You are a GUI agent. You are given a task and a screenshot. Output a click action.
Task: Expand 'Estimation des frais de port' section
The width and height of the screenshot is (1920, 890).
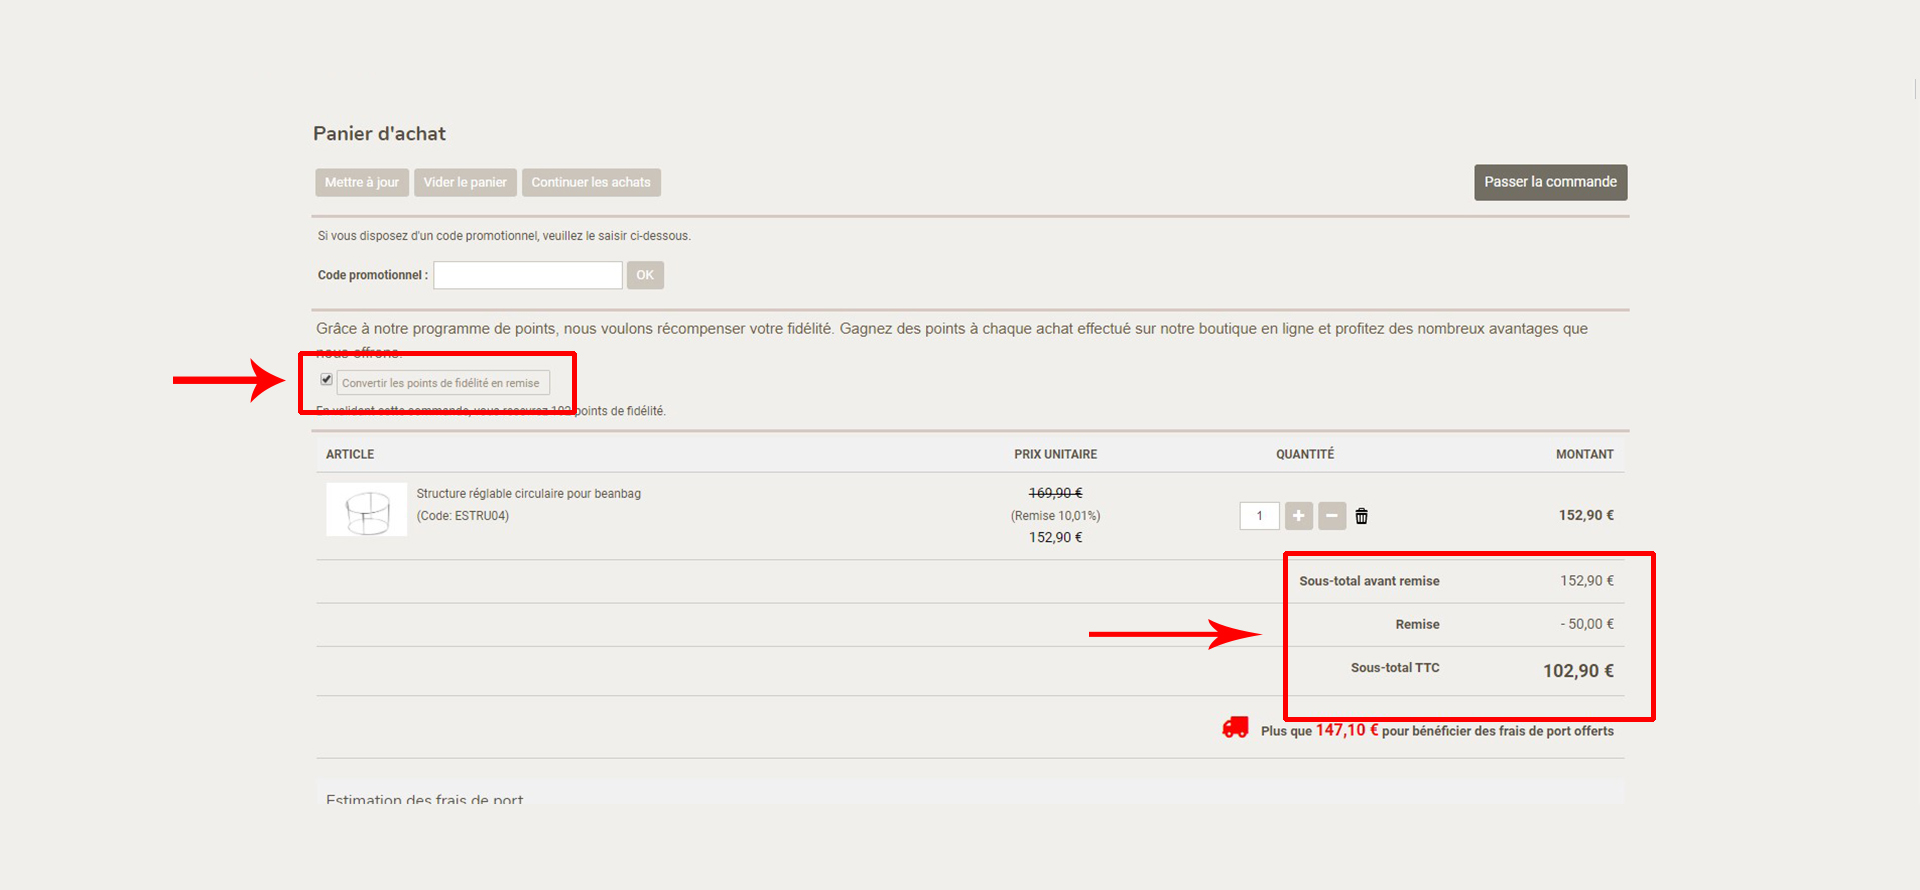(x=425, y=799)
